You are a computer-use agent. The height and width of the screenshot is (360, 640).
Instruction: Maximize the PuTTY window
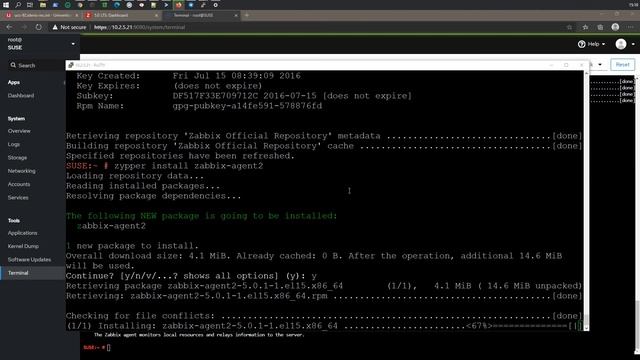coord(566,65)
